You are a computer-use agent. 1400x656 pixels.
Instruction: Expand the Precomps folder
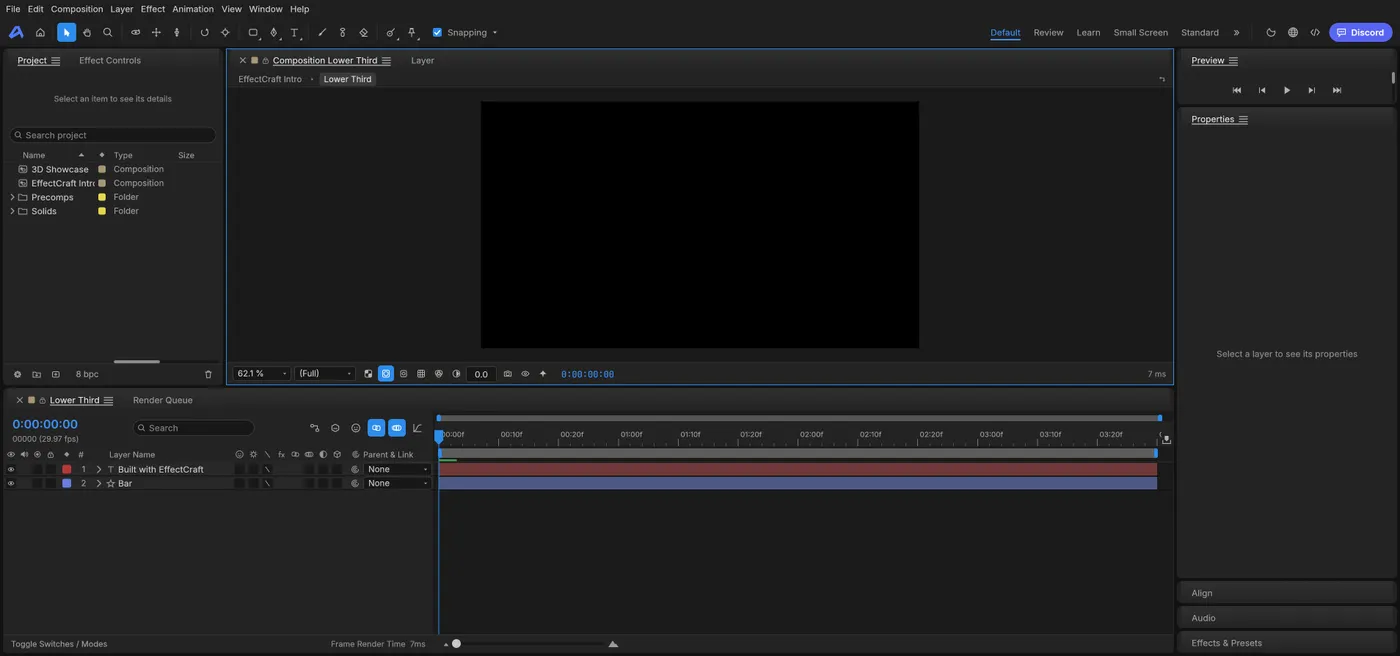[12, 197]
